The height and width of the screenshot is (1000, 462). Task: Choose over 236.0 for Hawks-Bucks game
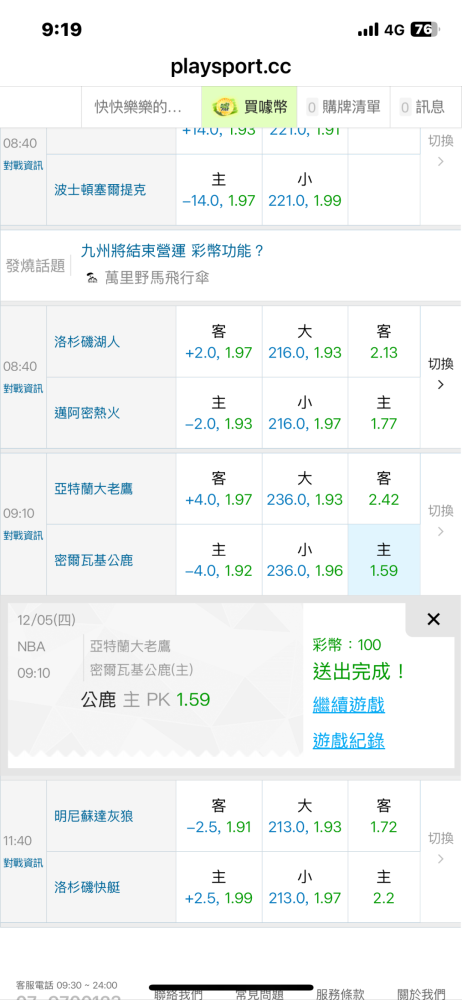[x=305, y=489]
